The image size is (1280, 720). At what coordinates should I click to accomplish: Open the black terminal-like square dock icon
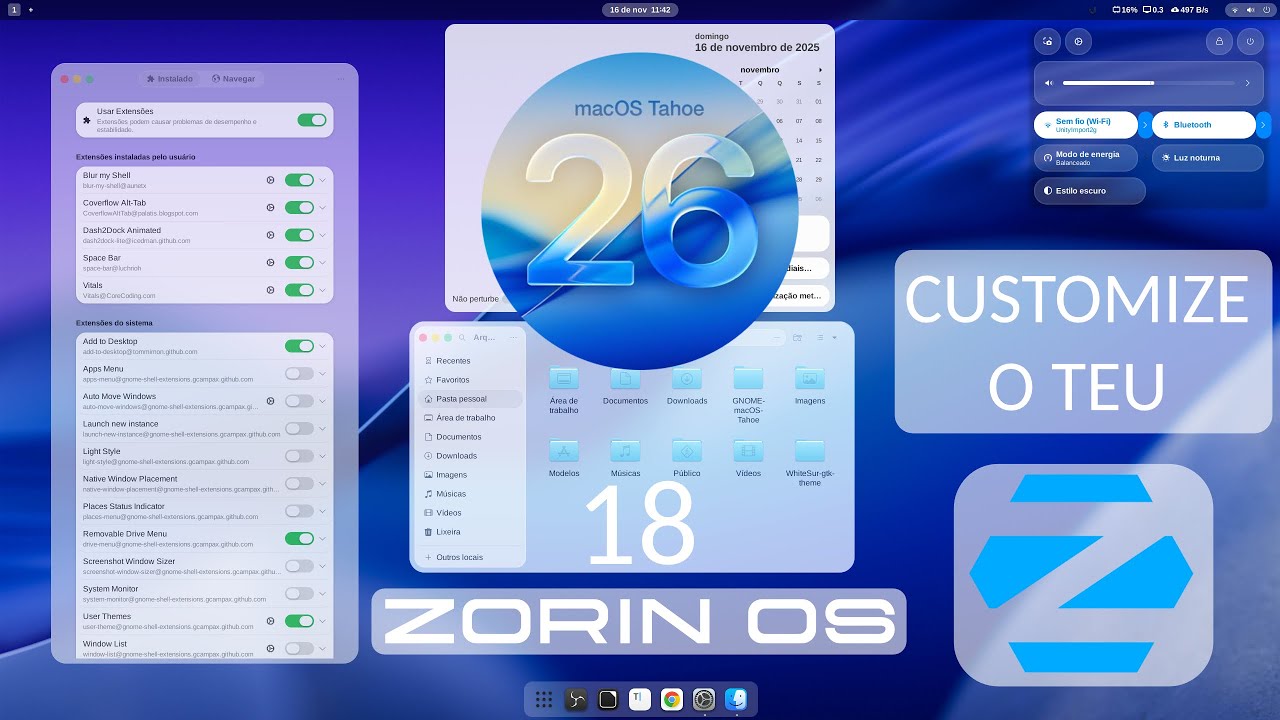tap(608, 700)
